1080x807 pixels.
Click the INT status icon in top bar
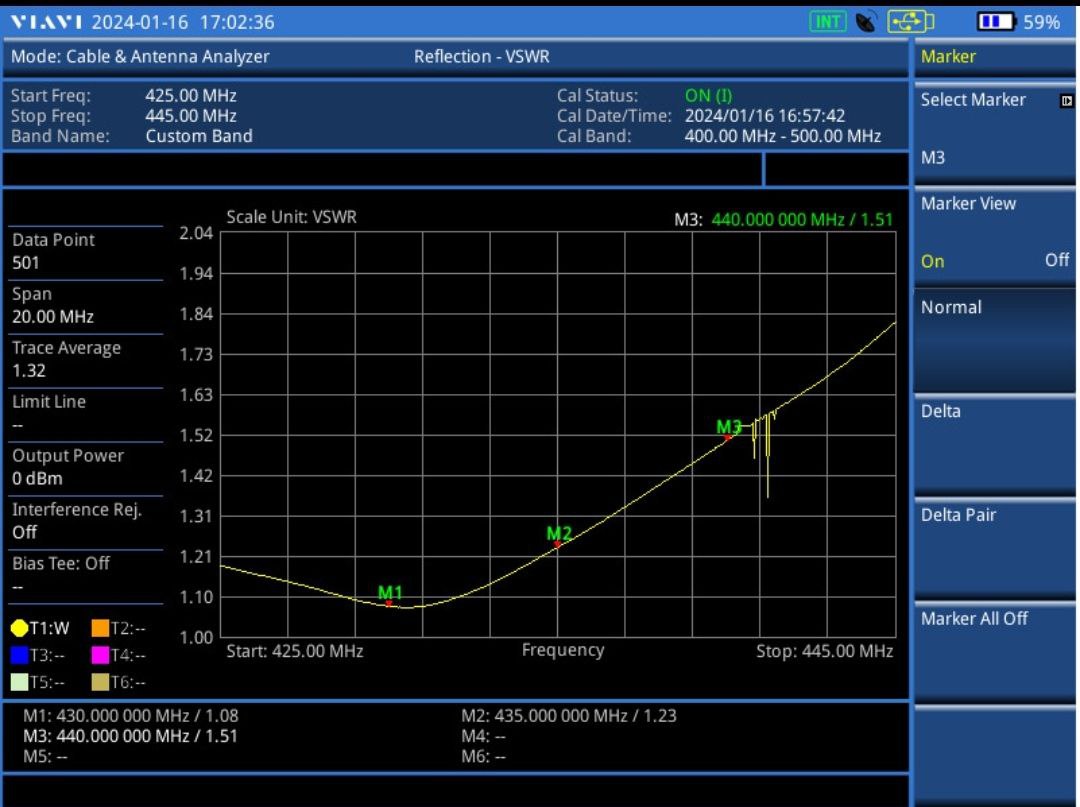point(827,21)
